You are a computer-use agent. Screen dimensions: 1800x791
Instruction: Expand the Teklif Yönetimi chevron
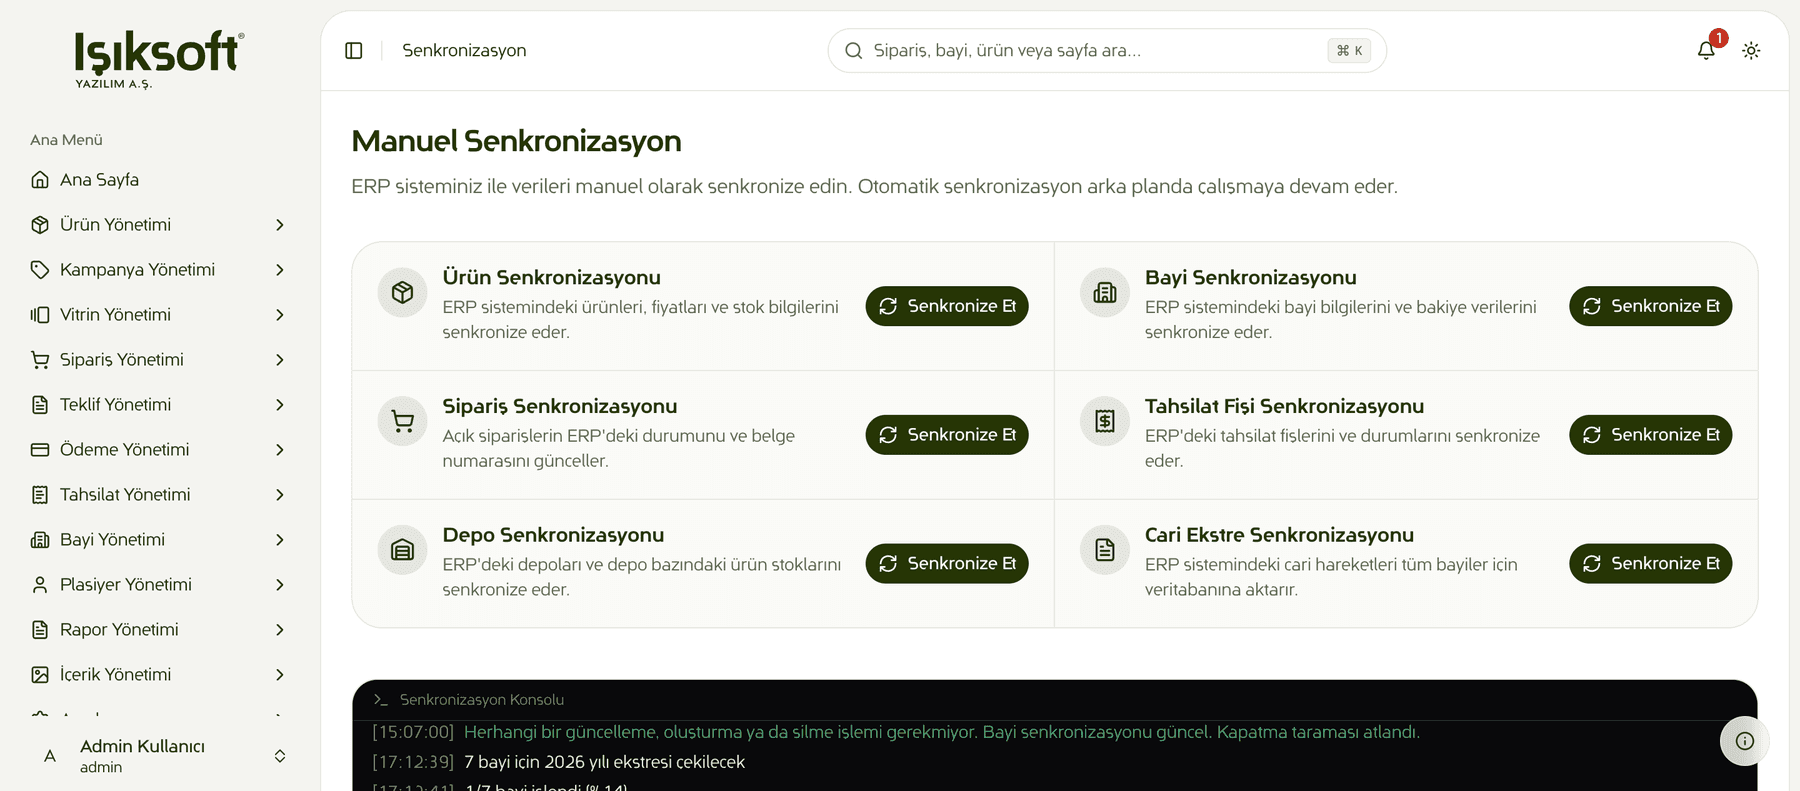(x=280, y=405)
